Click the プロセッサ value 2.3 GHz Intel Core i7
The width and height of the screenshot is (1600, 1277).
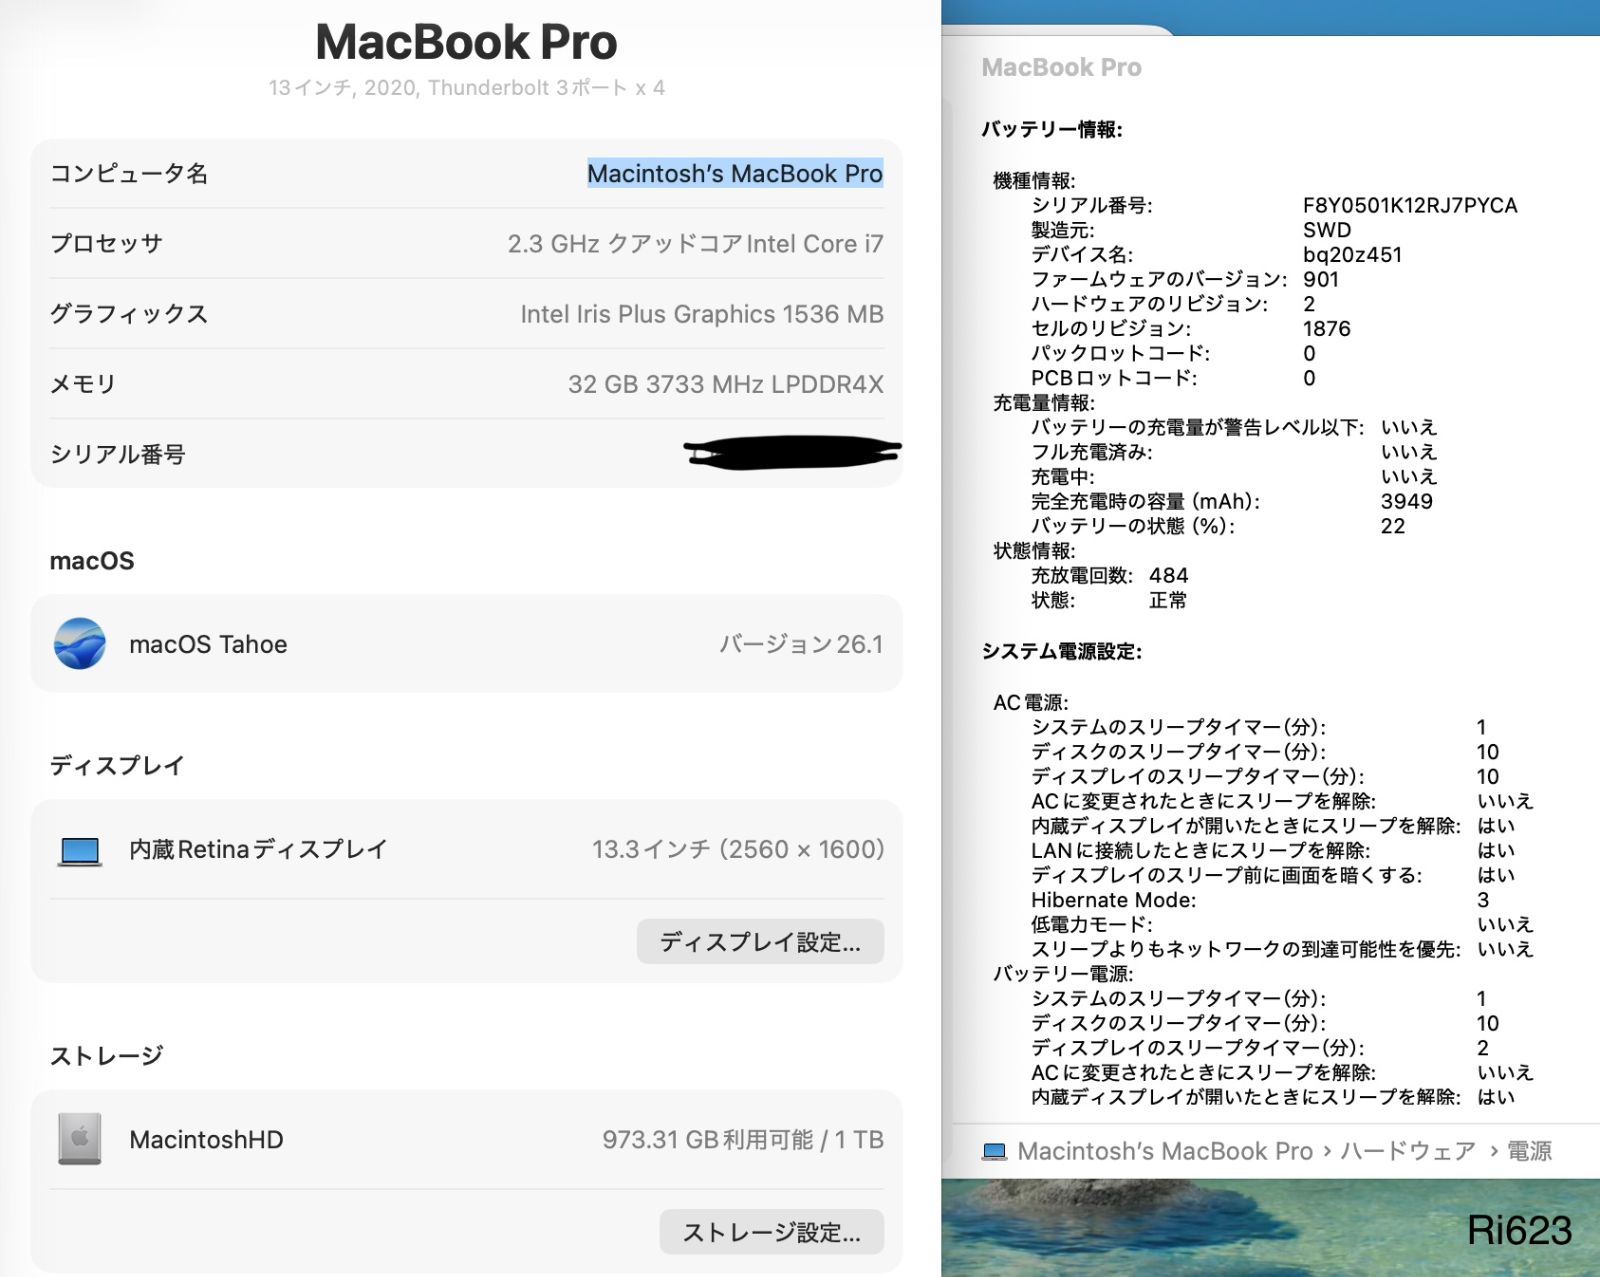(695, 244)
